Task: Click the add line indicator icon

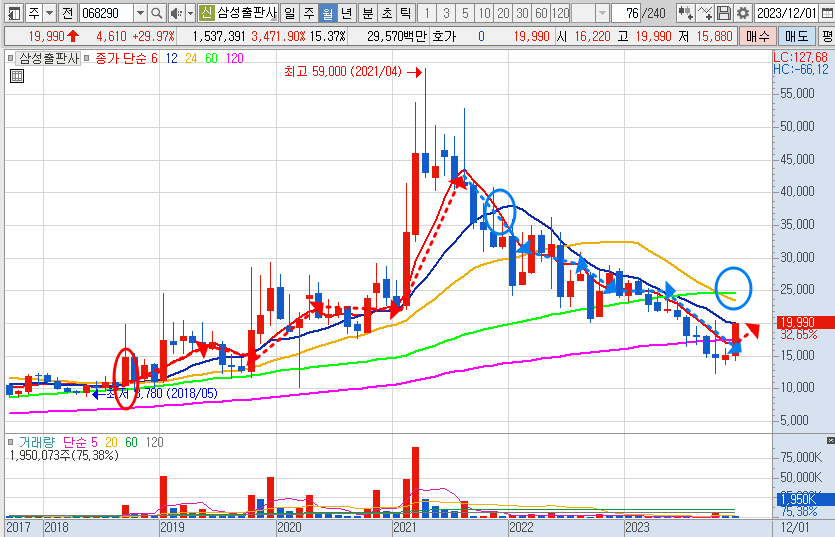Action: [x=705, y=13]
